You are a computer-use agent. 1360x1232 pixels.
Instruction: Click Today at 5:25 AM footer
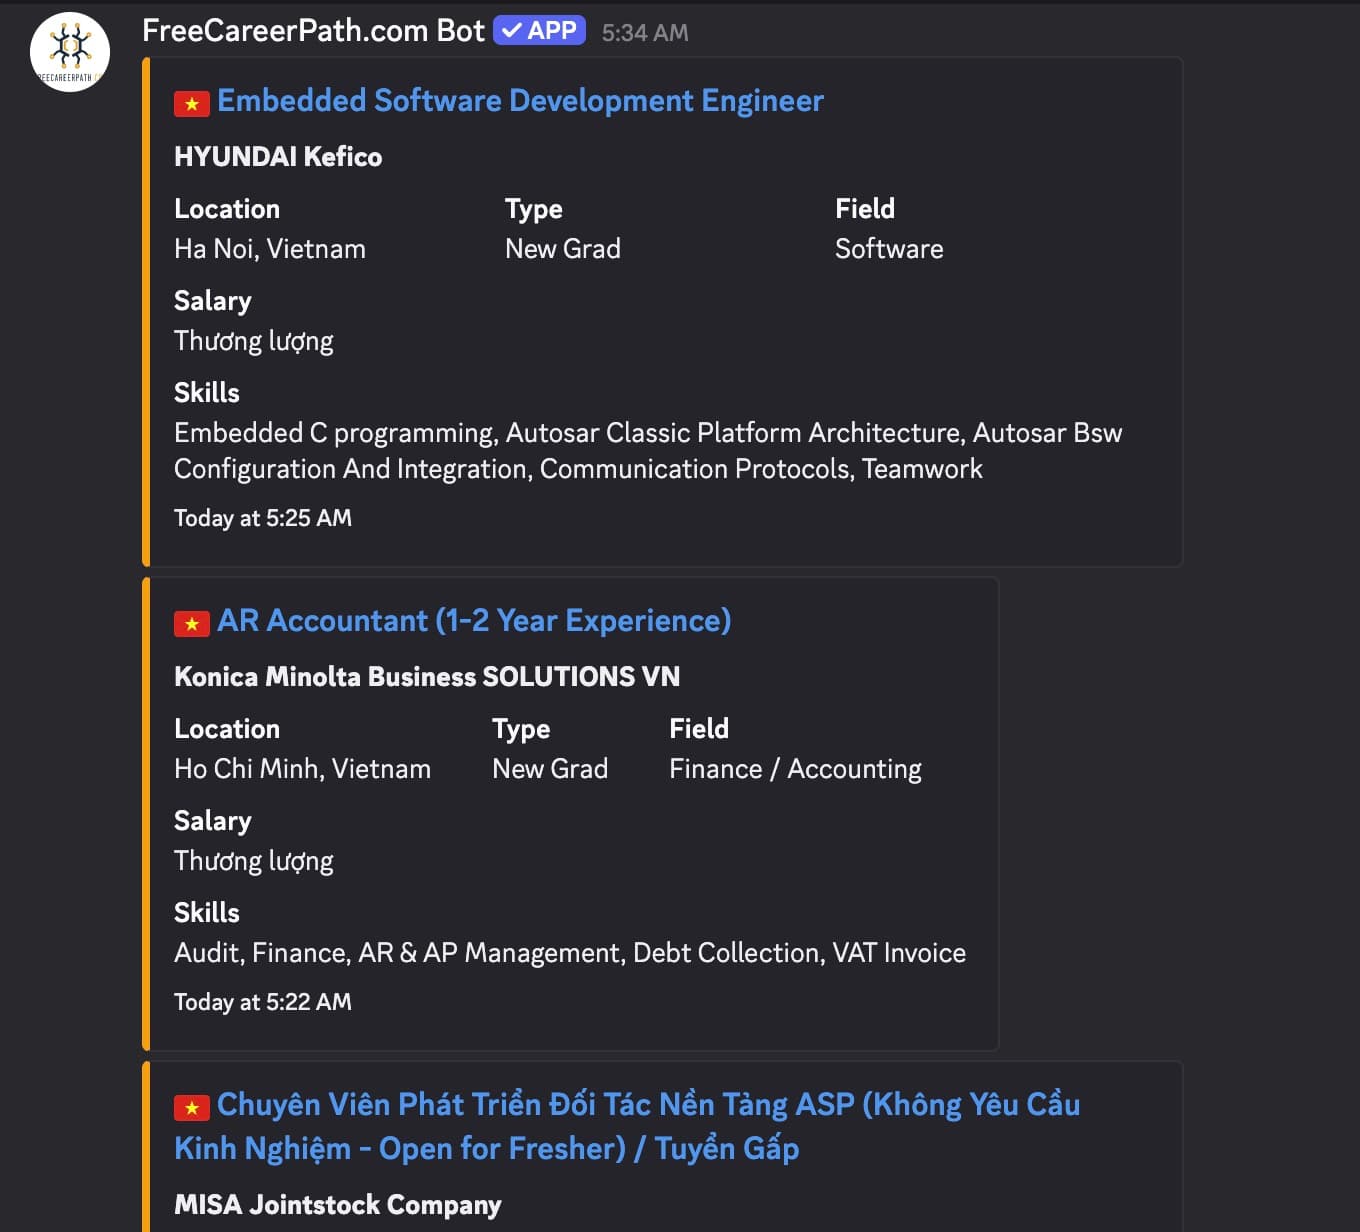pyautogui.click(x=263, y=518)
